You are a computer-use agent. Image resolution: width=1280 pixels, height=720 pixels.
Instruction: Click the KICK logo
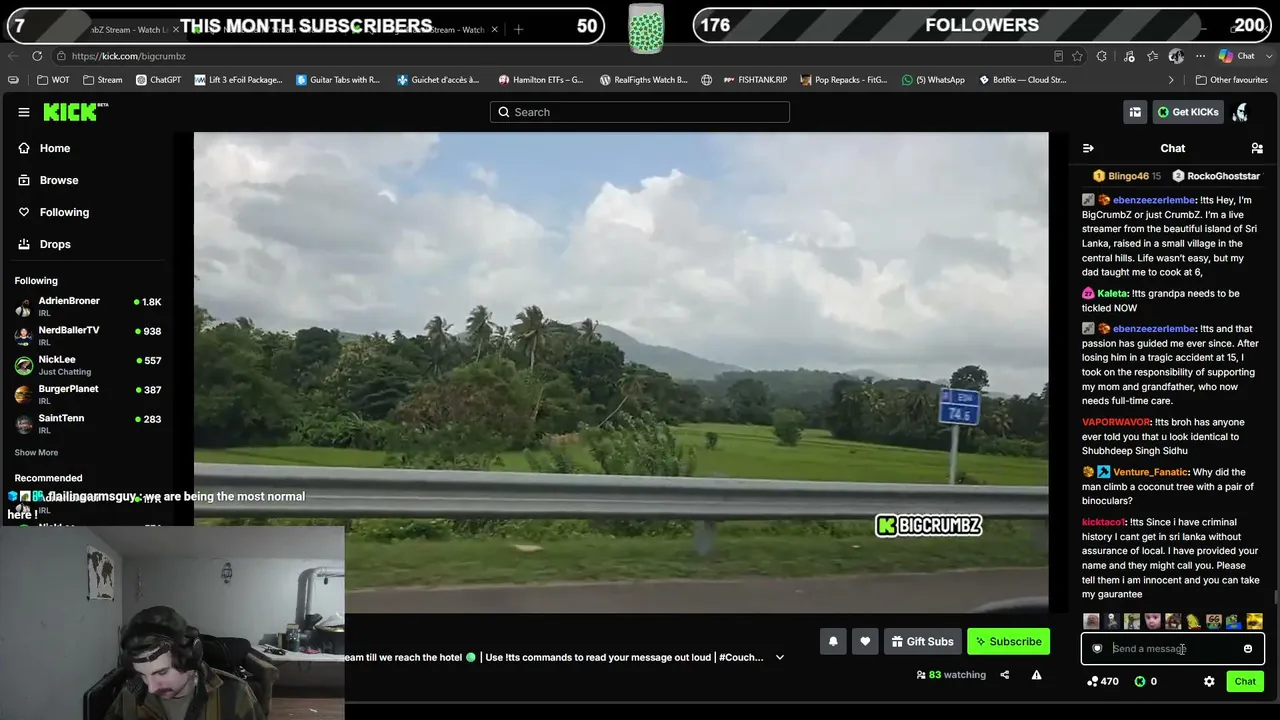click(x=75, y=112)
